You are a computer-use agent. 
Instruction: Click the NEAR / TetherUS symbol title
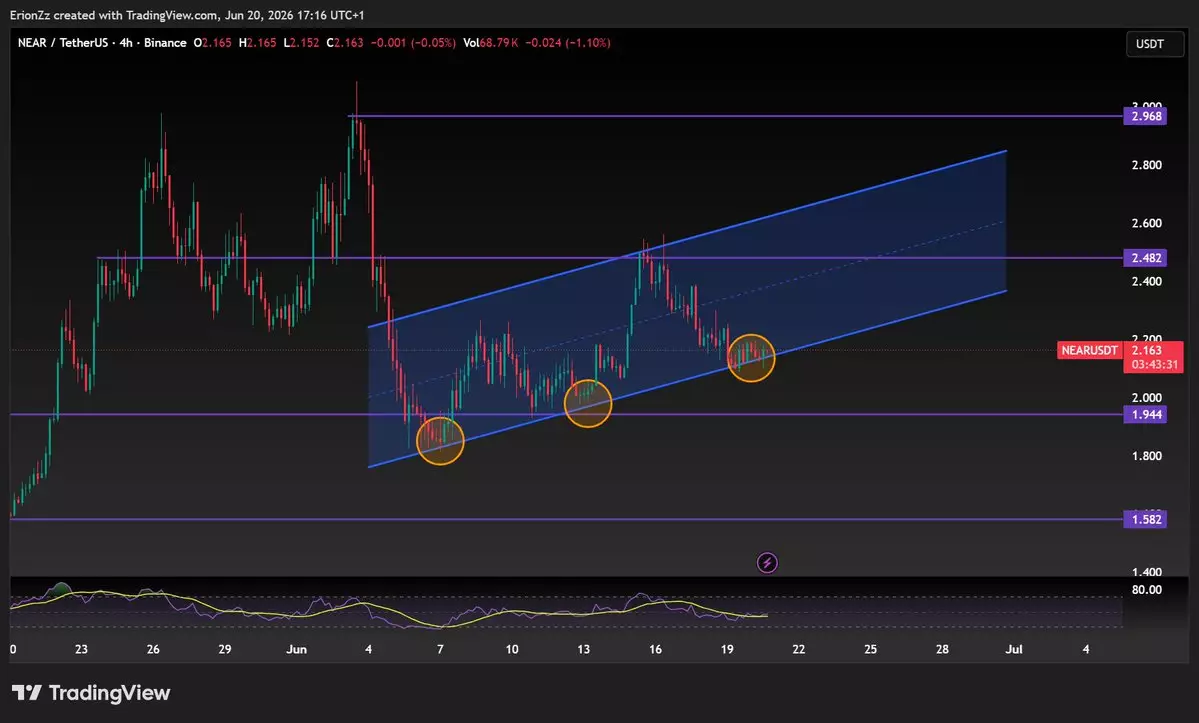pos(63,43)
